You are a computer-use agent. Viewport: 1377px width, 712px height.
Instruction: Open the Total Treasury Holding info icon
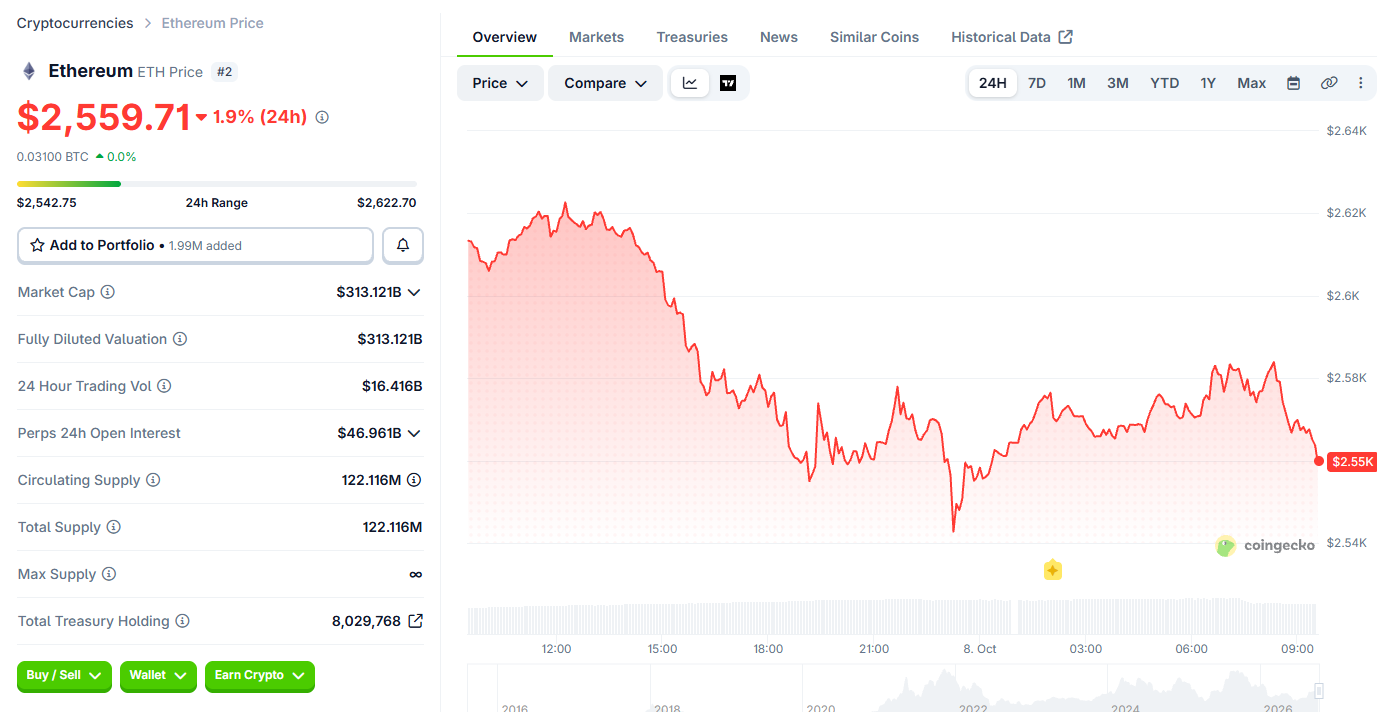182,621
